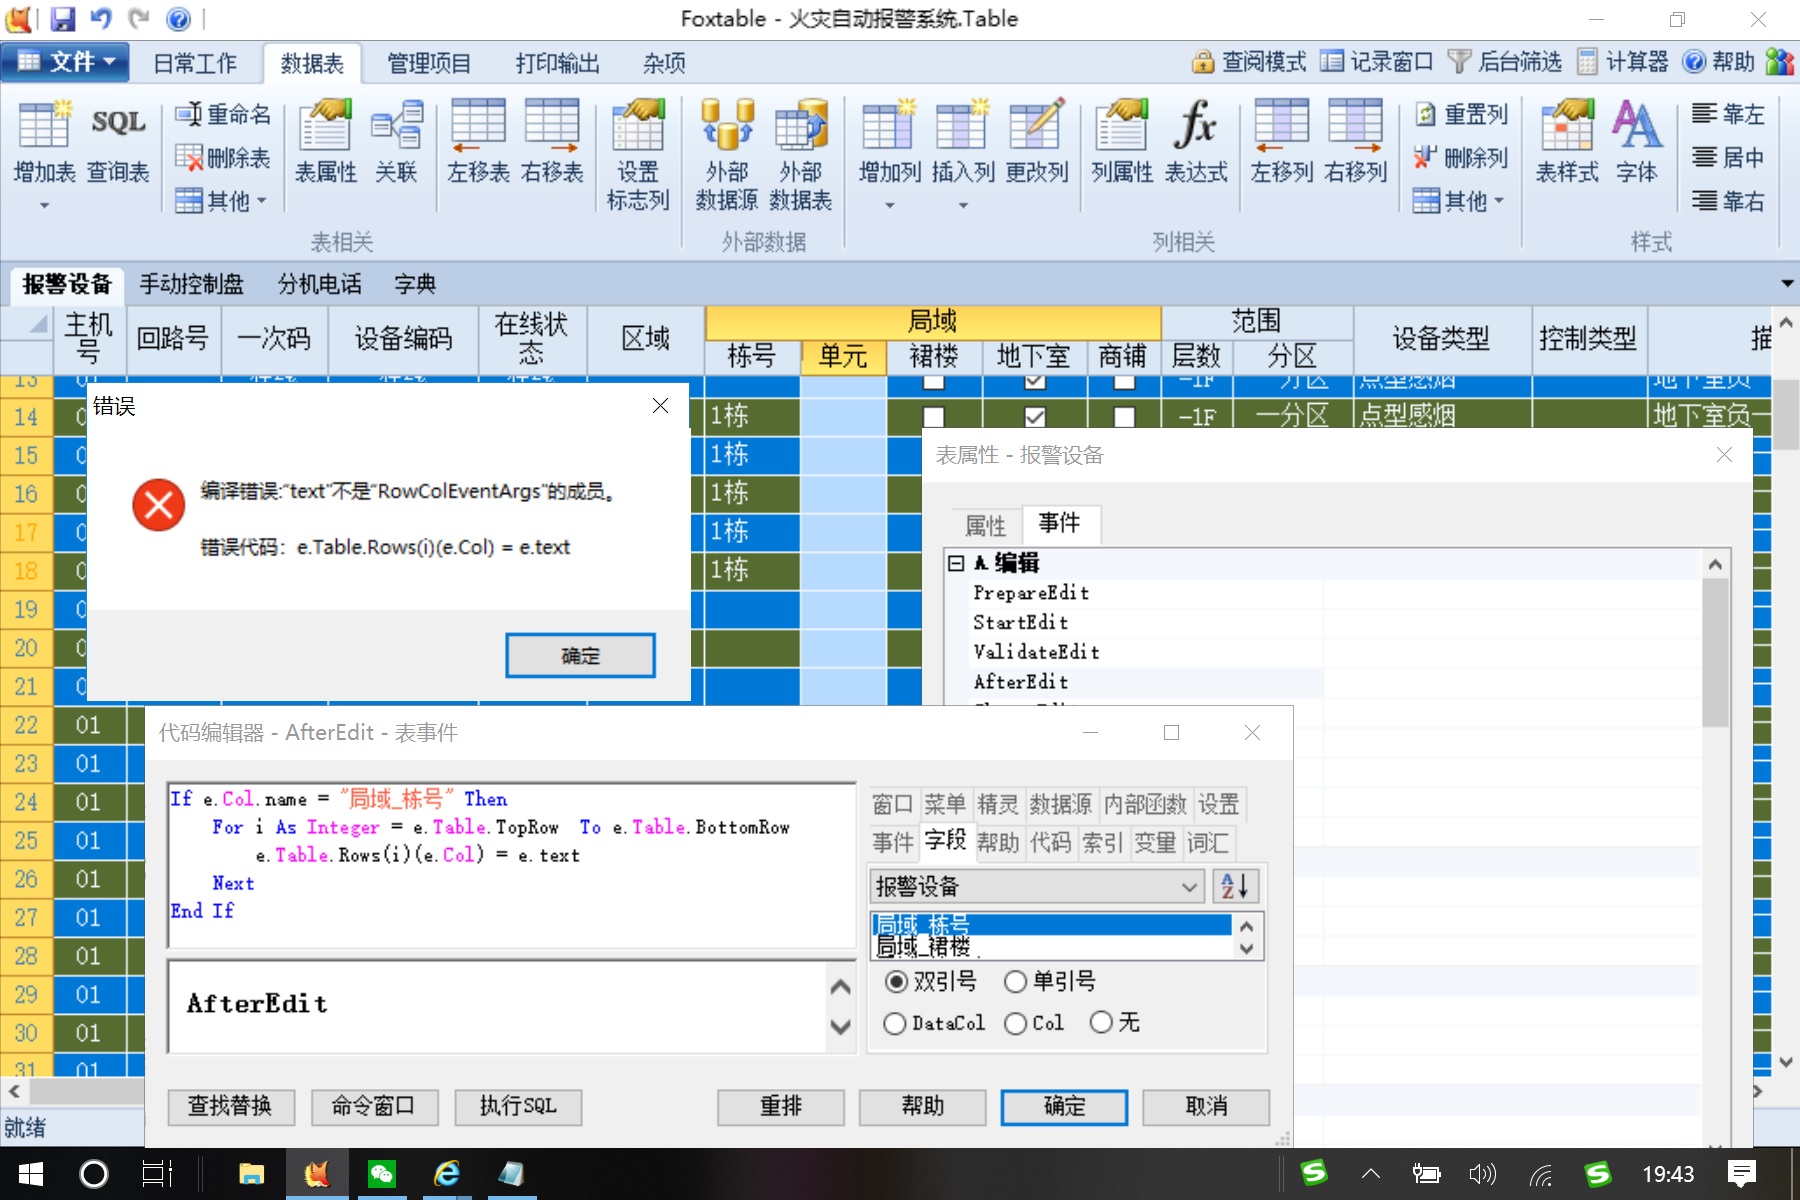The height and width of the screenshot is (1200, 1800).
Task: Open the 手动控制盘 table tab
Action: click(x=191, y=284)
